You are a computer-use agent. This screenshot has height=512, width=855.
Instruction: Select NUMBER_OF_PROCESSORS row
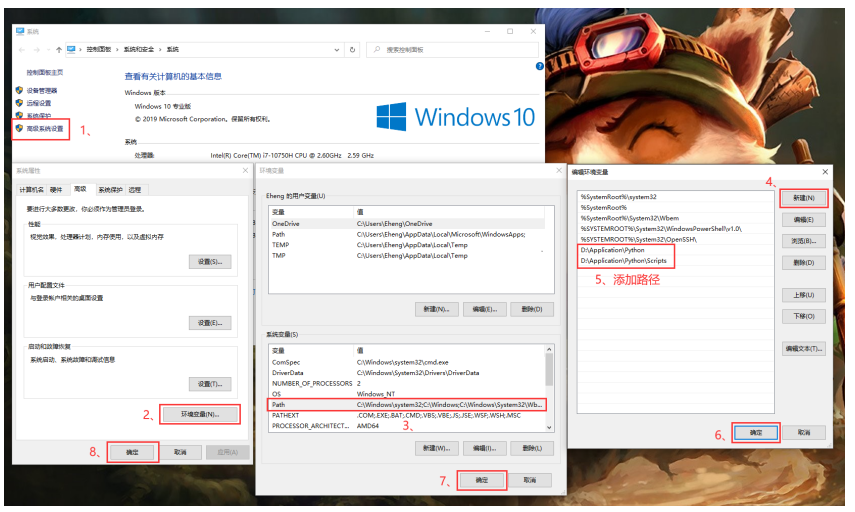click(407, 383)
